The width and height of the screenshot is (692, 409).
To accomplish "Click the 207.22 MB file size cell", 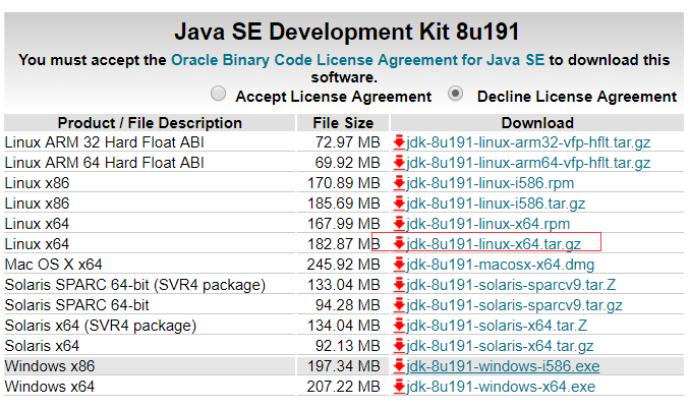I will coord(344,386).
